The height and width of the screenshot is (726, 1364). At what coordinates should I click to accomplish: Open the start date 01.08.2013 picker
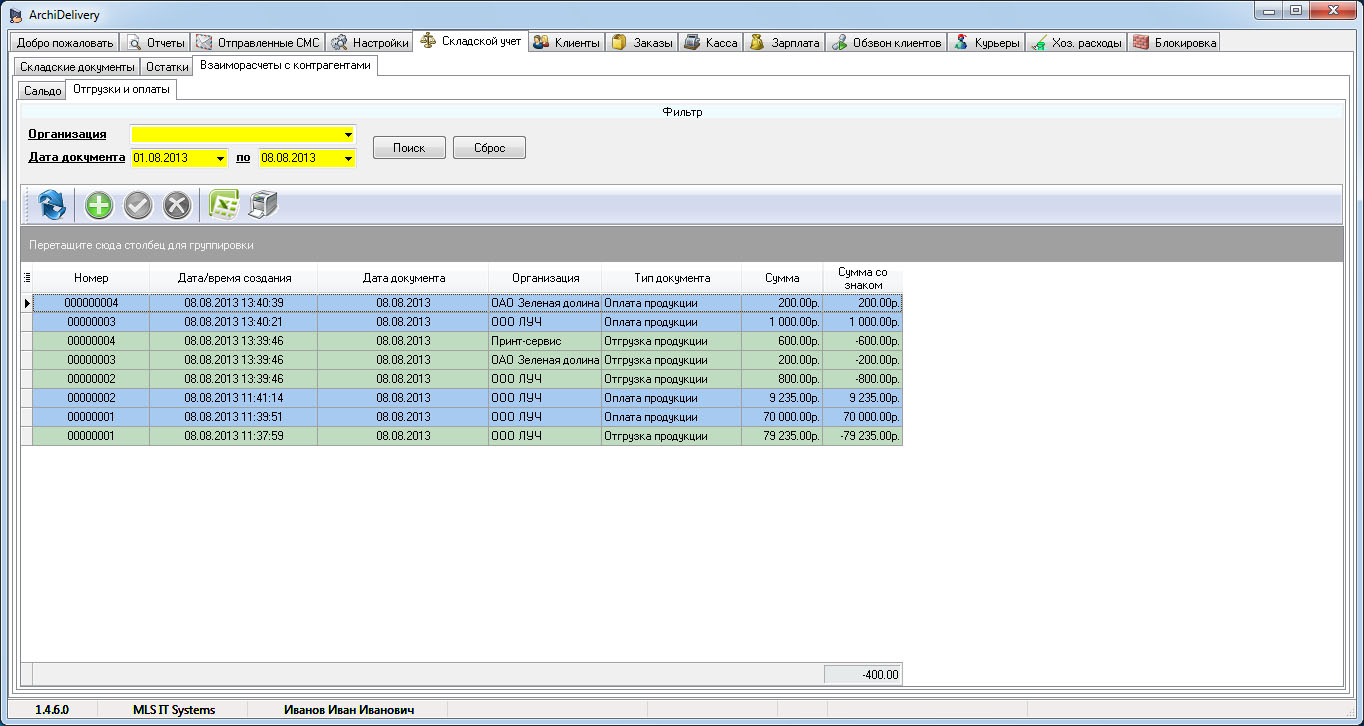[220, 158]
